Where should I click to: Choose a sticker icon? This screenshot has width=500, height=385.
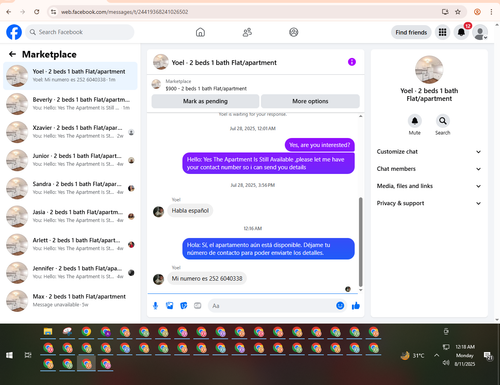click(184, 306)
